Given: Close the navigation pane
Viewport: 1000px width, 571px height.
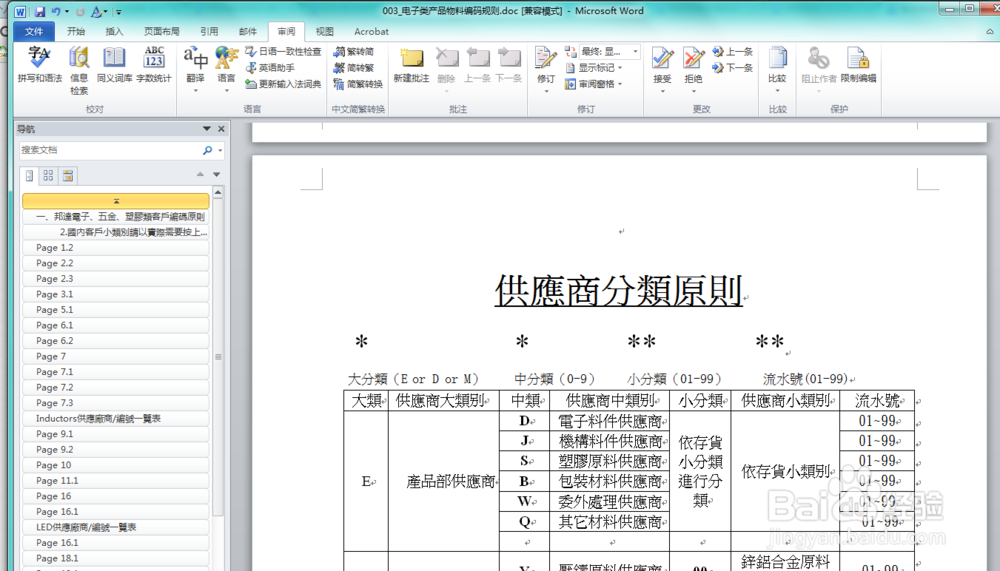Looking at the screenshot, I should (221, 129).
